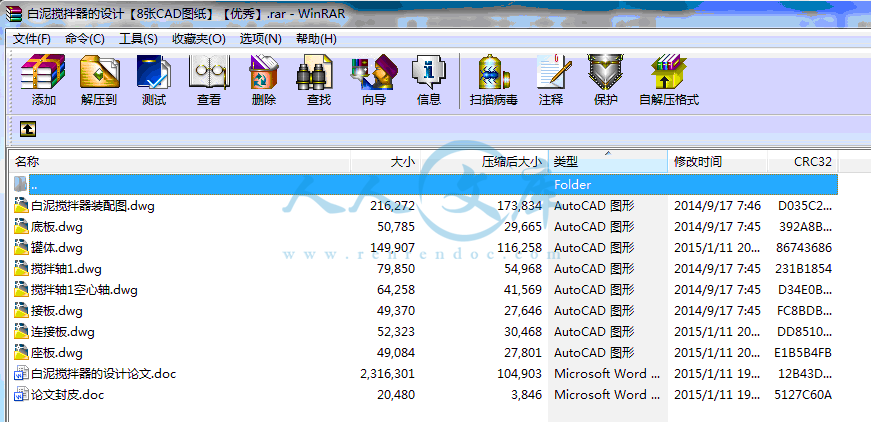Sort by 类型 column header

[x=608, y=162]
